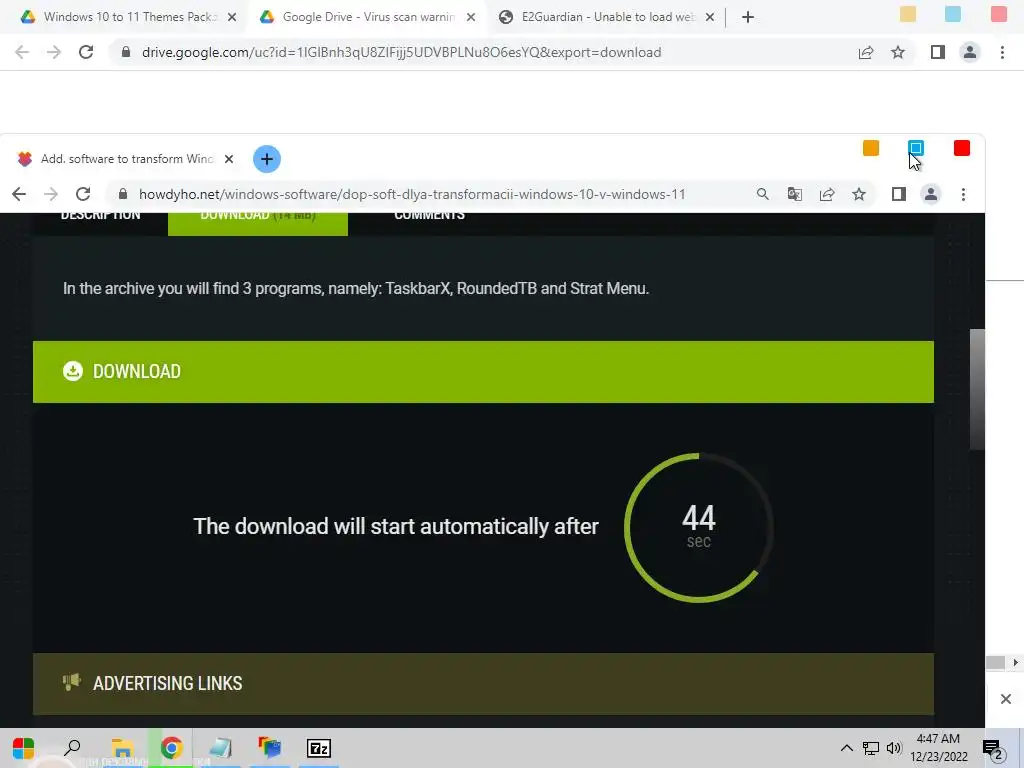Click forward arrow in the Google Drive window
1024x768 pixels.
(x=54, y=52)
